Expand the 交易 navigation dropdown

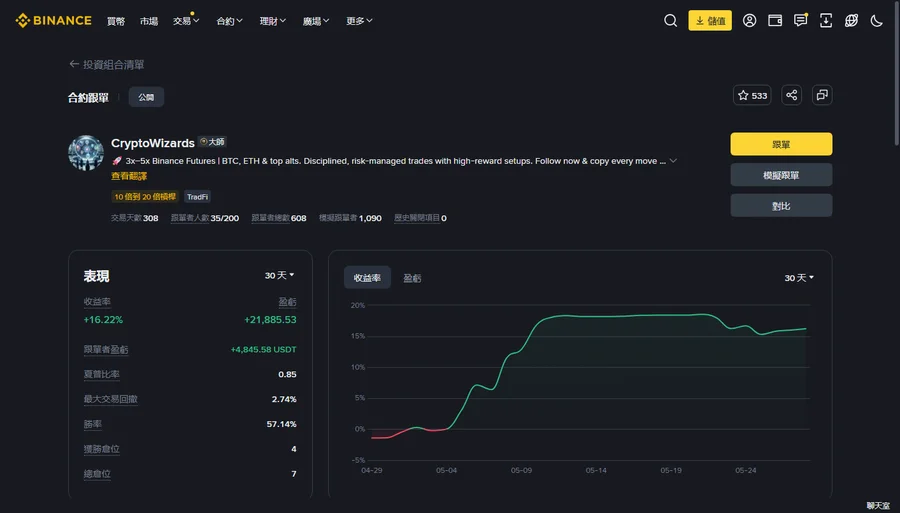pos(186,21)
